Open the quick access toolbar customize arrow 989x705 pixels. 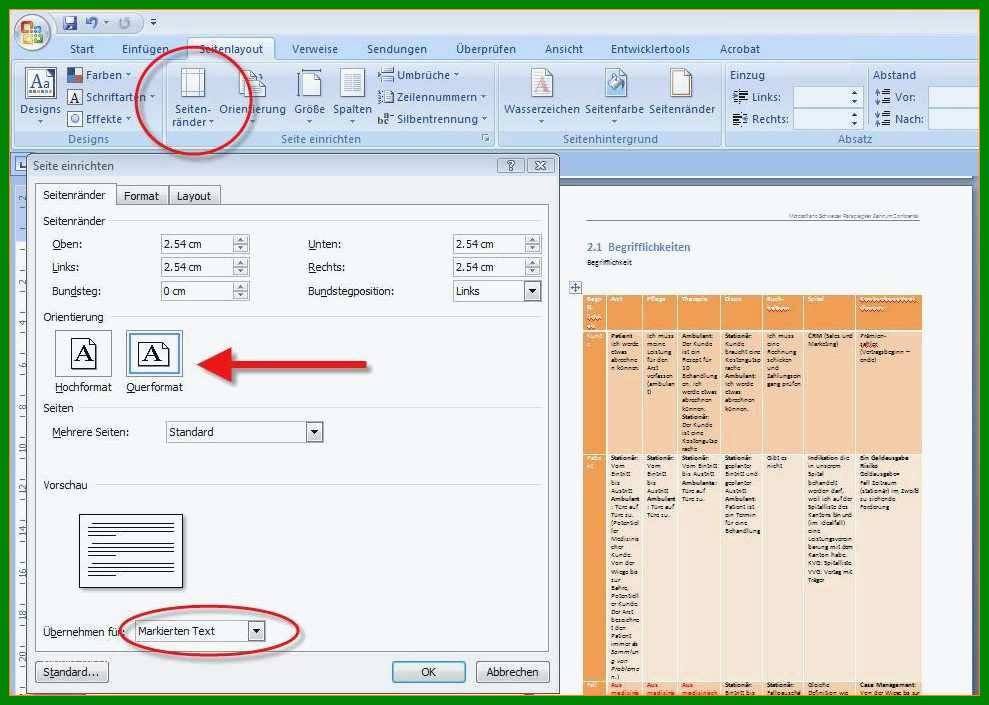[x=153, y=23]
